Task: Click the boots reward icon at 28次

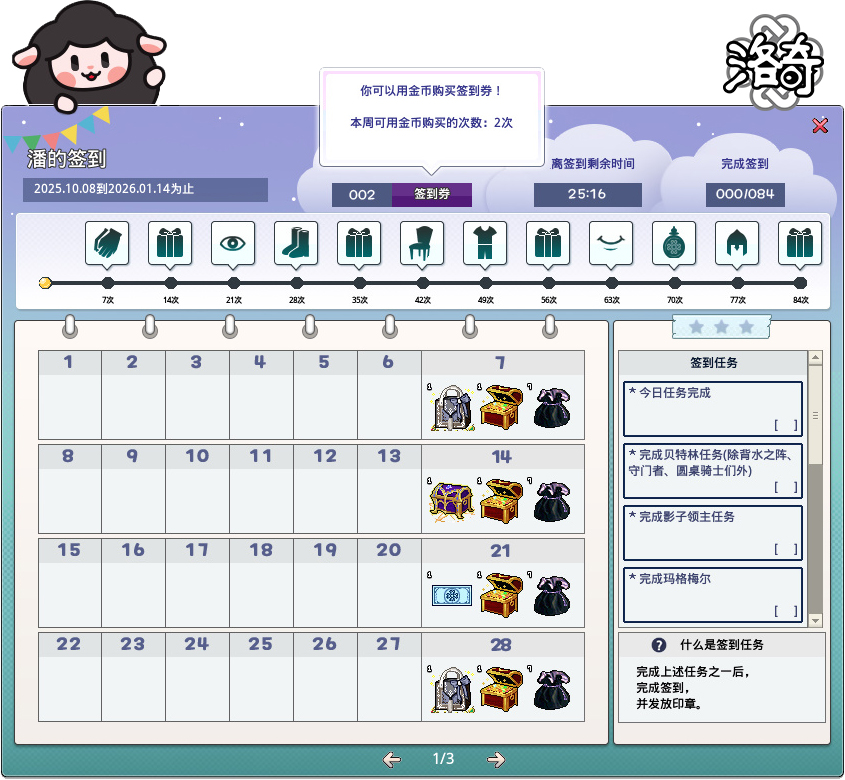Action: click(x=296, y=243)
